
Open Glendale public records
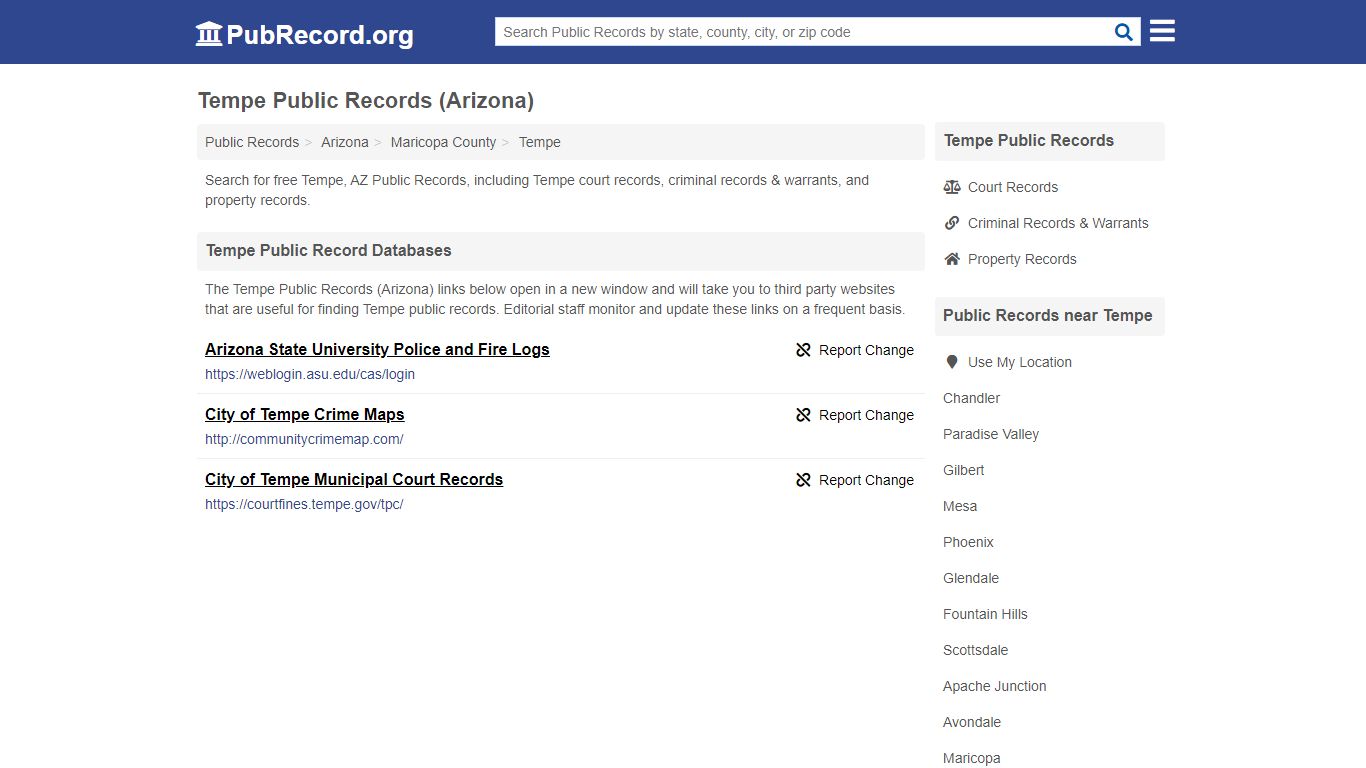[971, 578]
